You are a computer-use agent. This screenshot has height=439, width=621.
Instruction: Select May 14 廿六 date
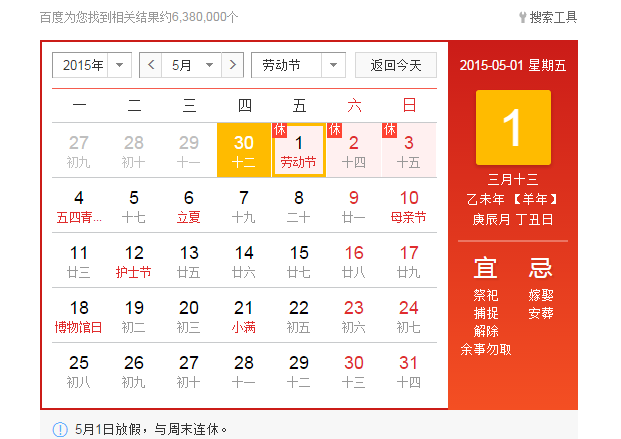pyautogui.click(x=244, y=260)
